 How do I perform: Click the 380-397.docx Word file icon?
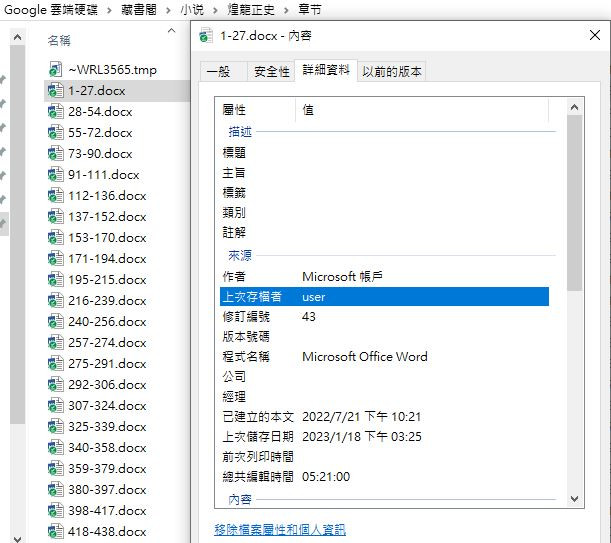(56, 490)
